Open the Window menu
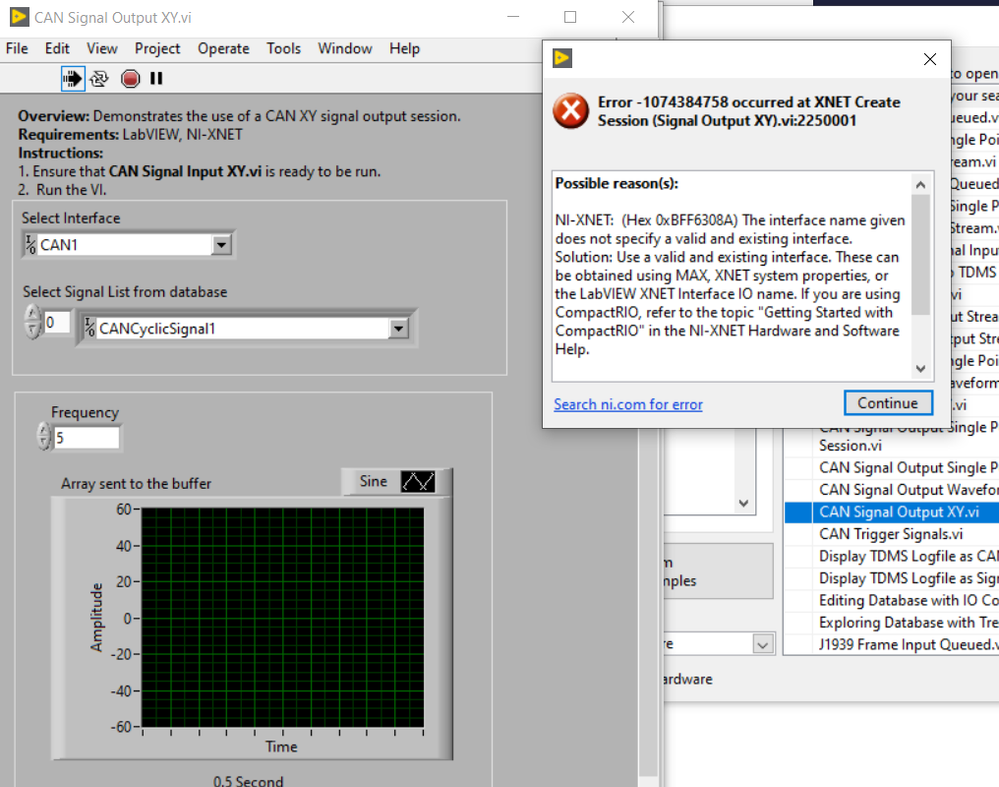 pyautogui.click(x=345, y=48)
